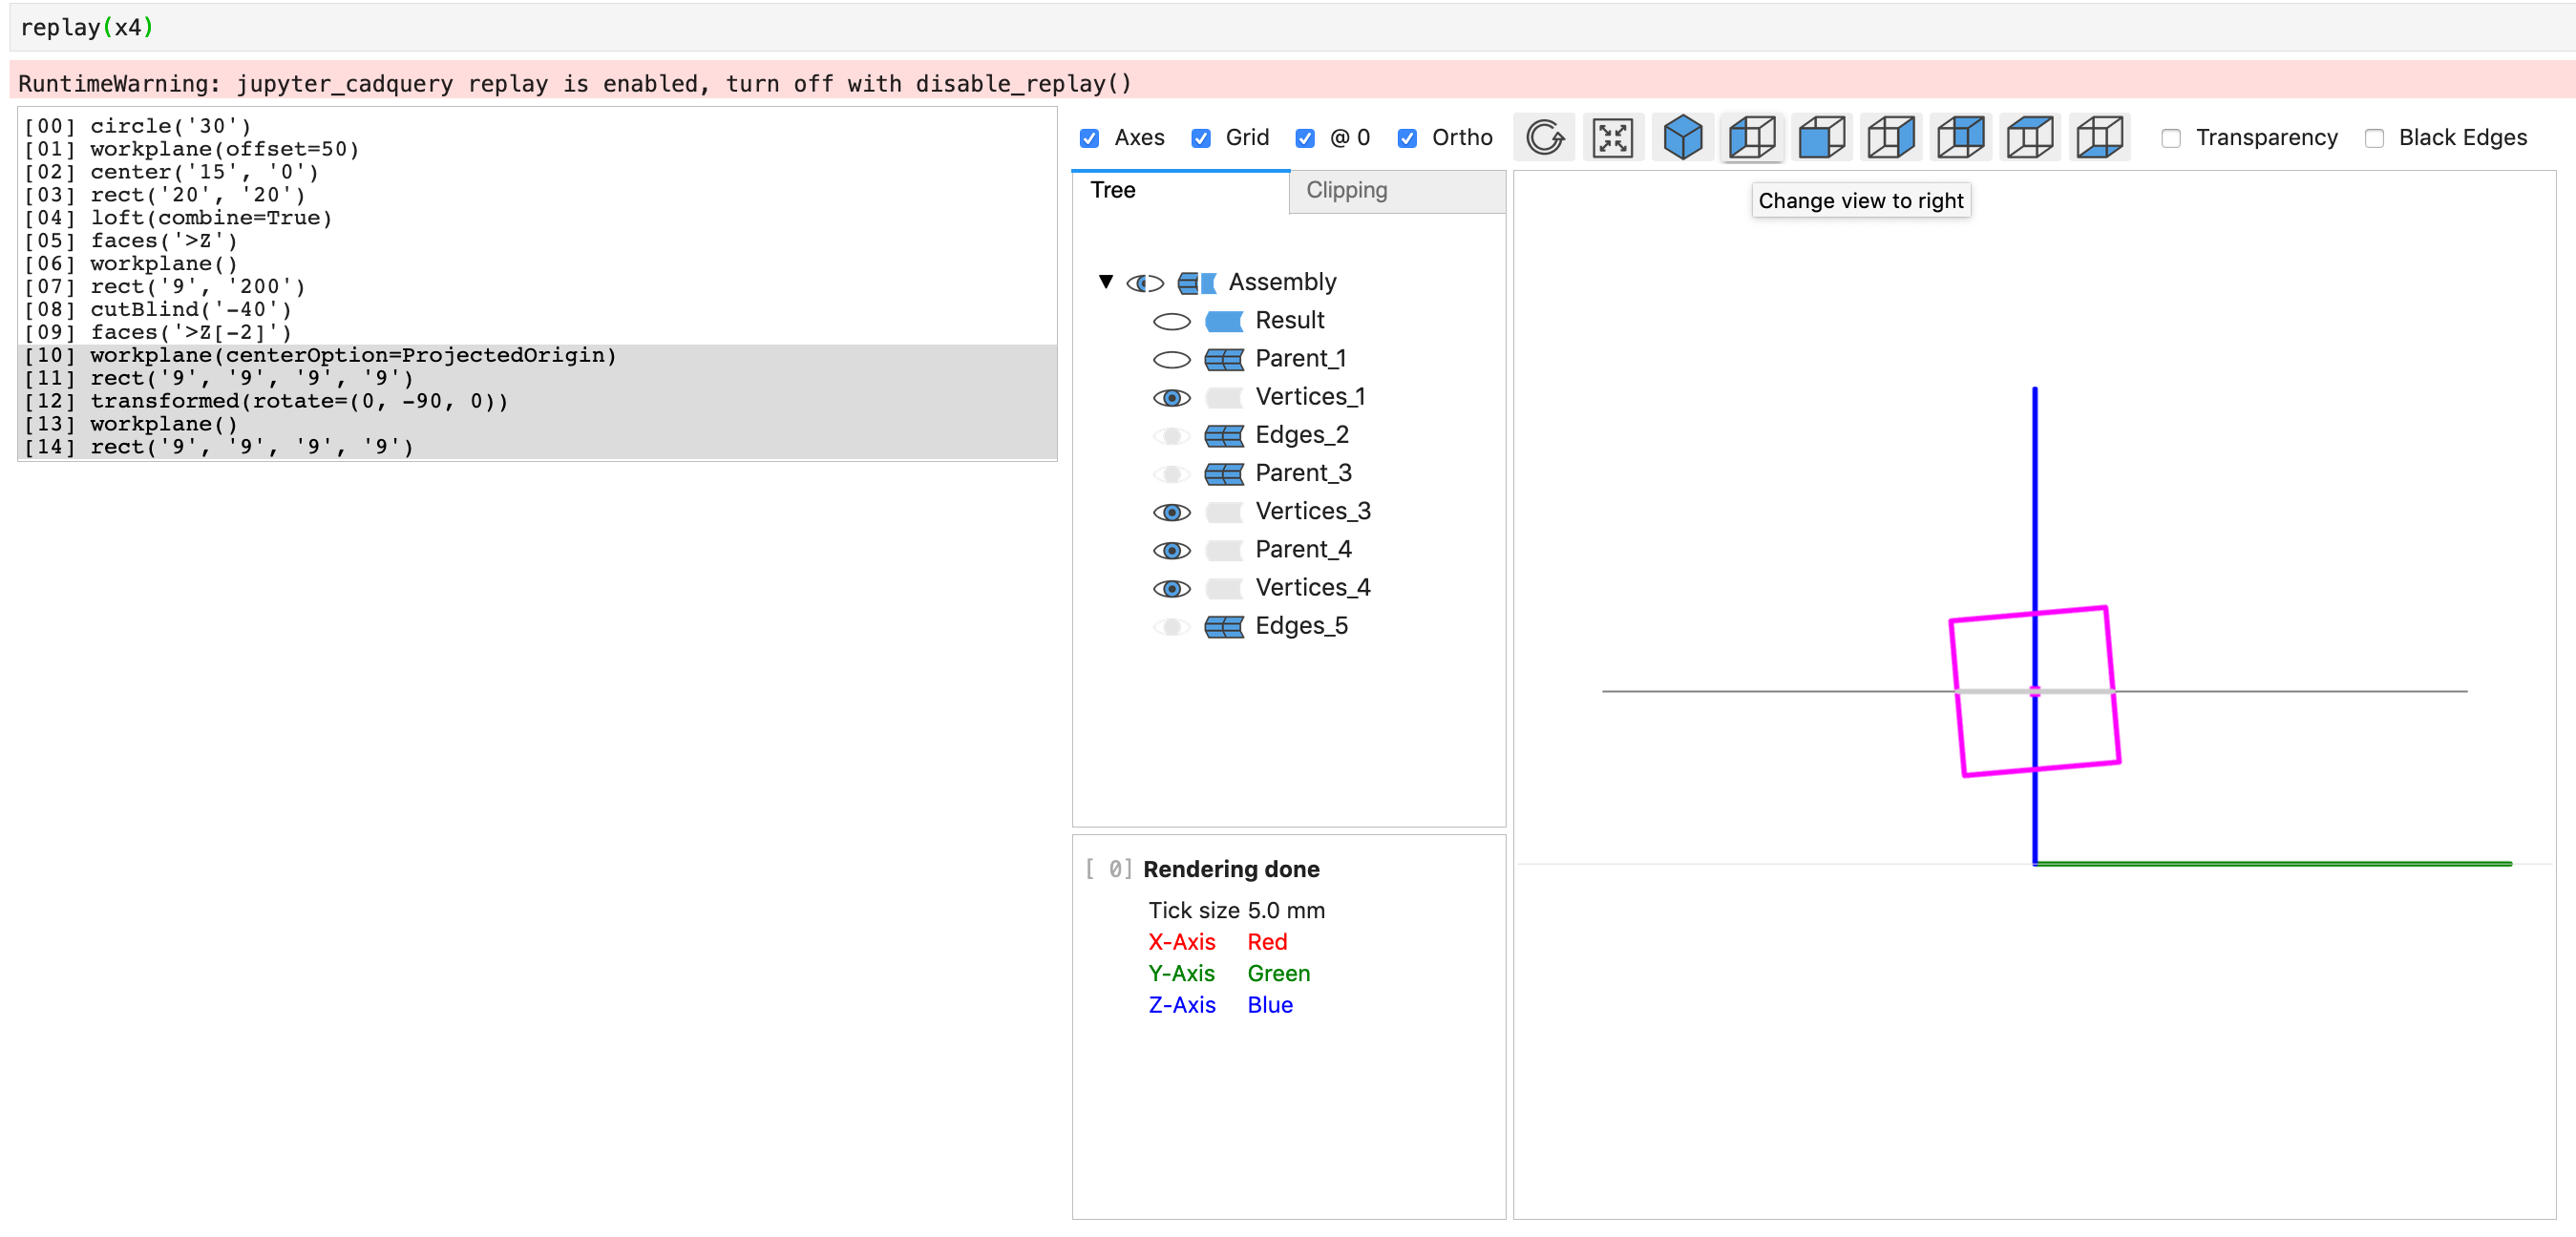Select code line 05 faces('>Z')
The height and width of the screenshot is (1237, 2576).
tap(160, 240)
